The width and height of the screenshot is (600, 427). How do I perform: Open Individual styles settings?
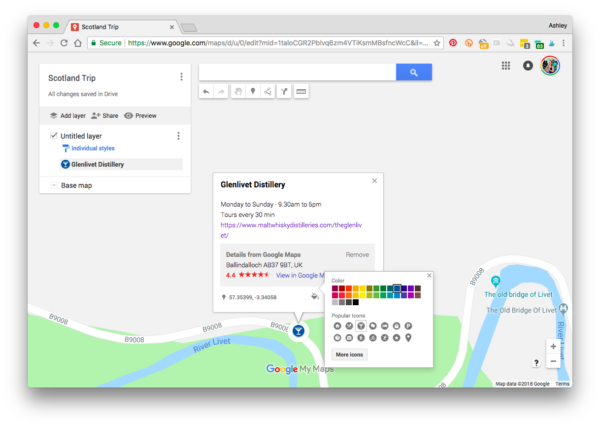click(88, 148)
